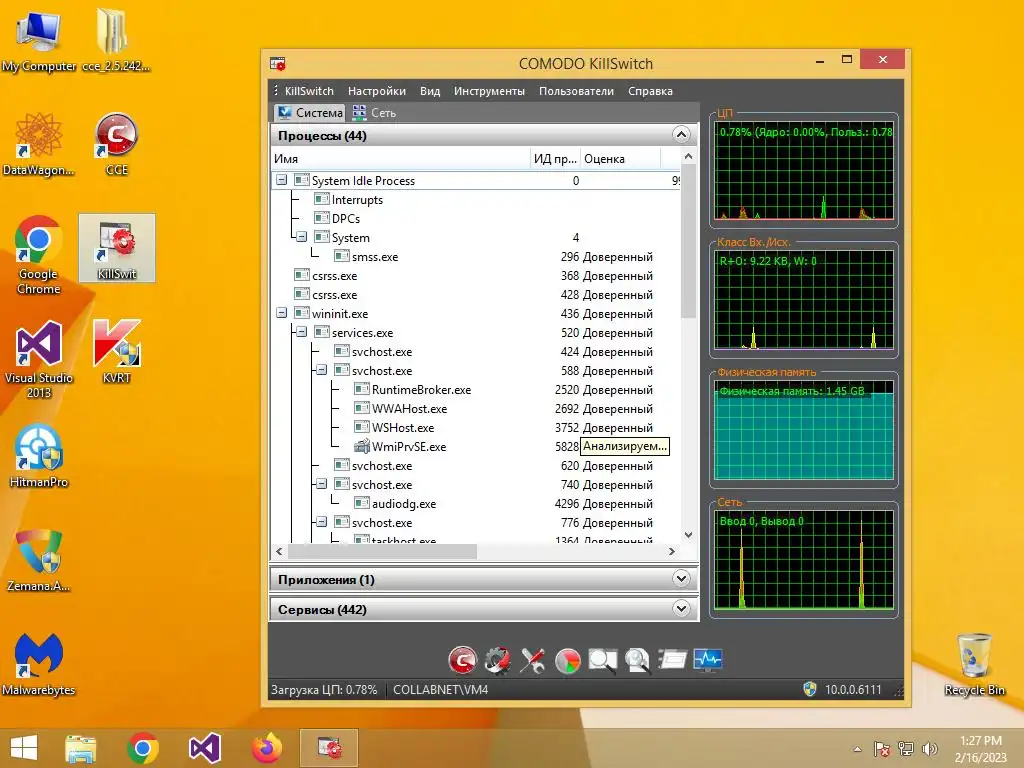Select the Система tab
The image size is (1024, 768).
click(x=310, y=113)
